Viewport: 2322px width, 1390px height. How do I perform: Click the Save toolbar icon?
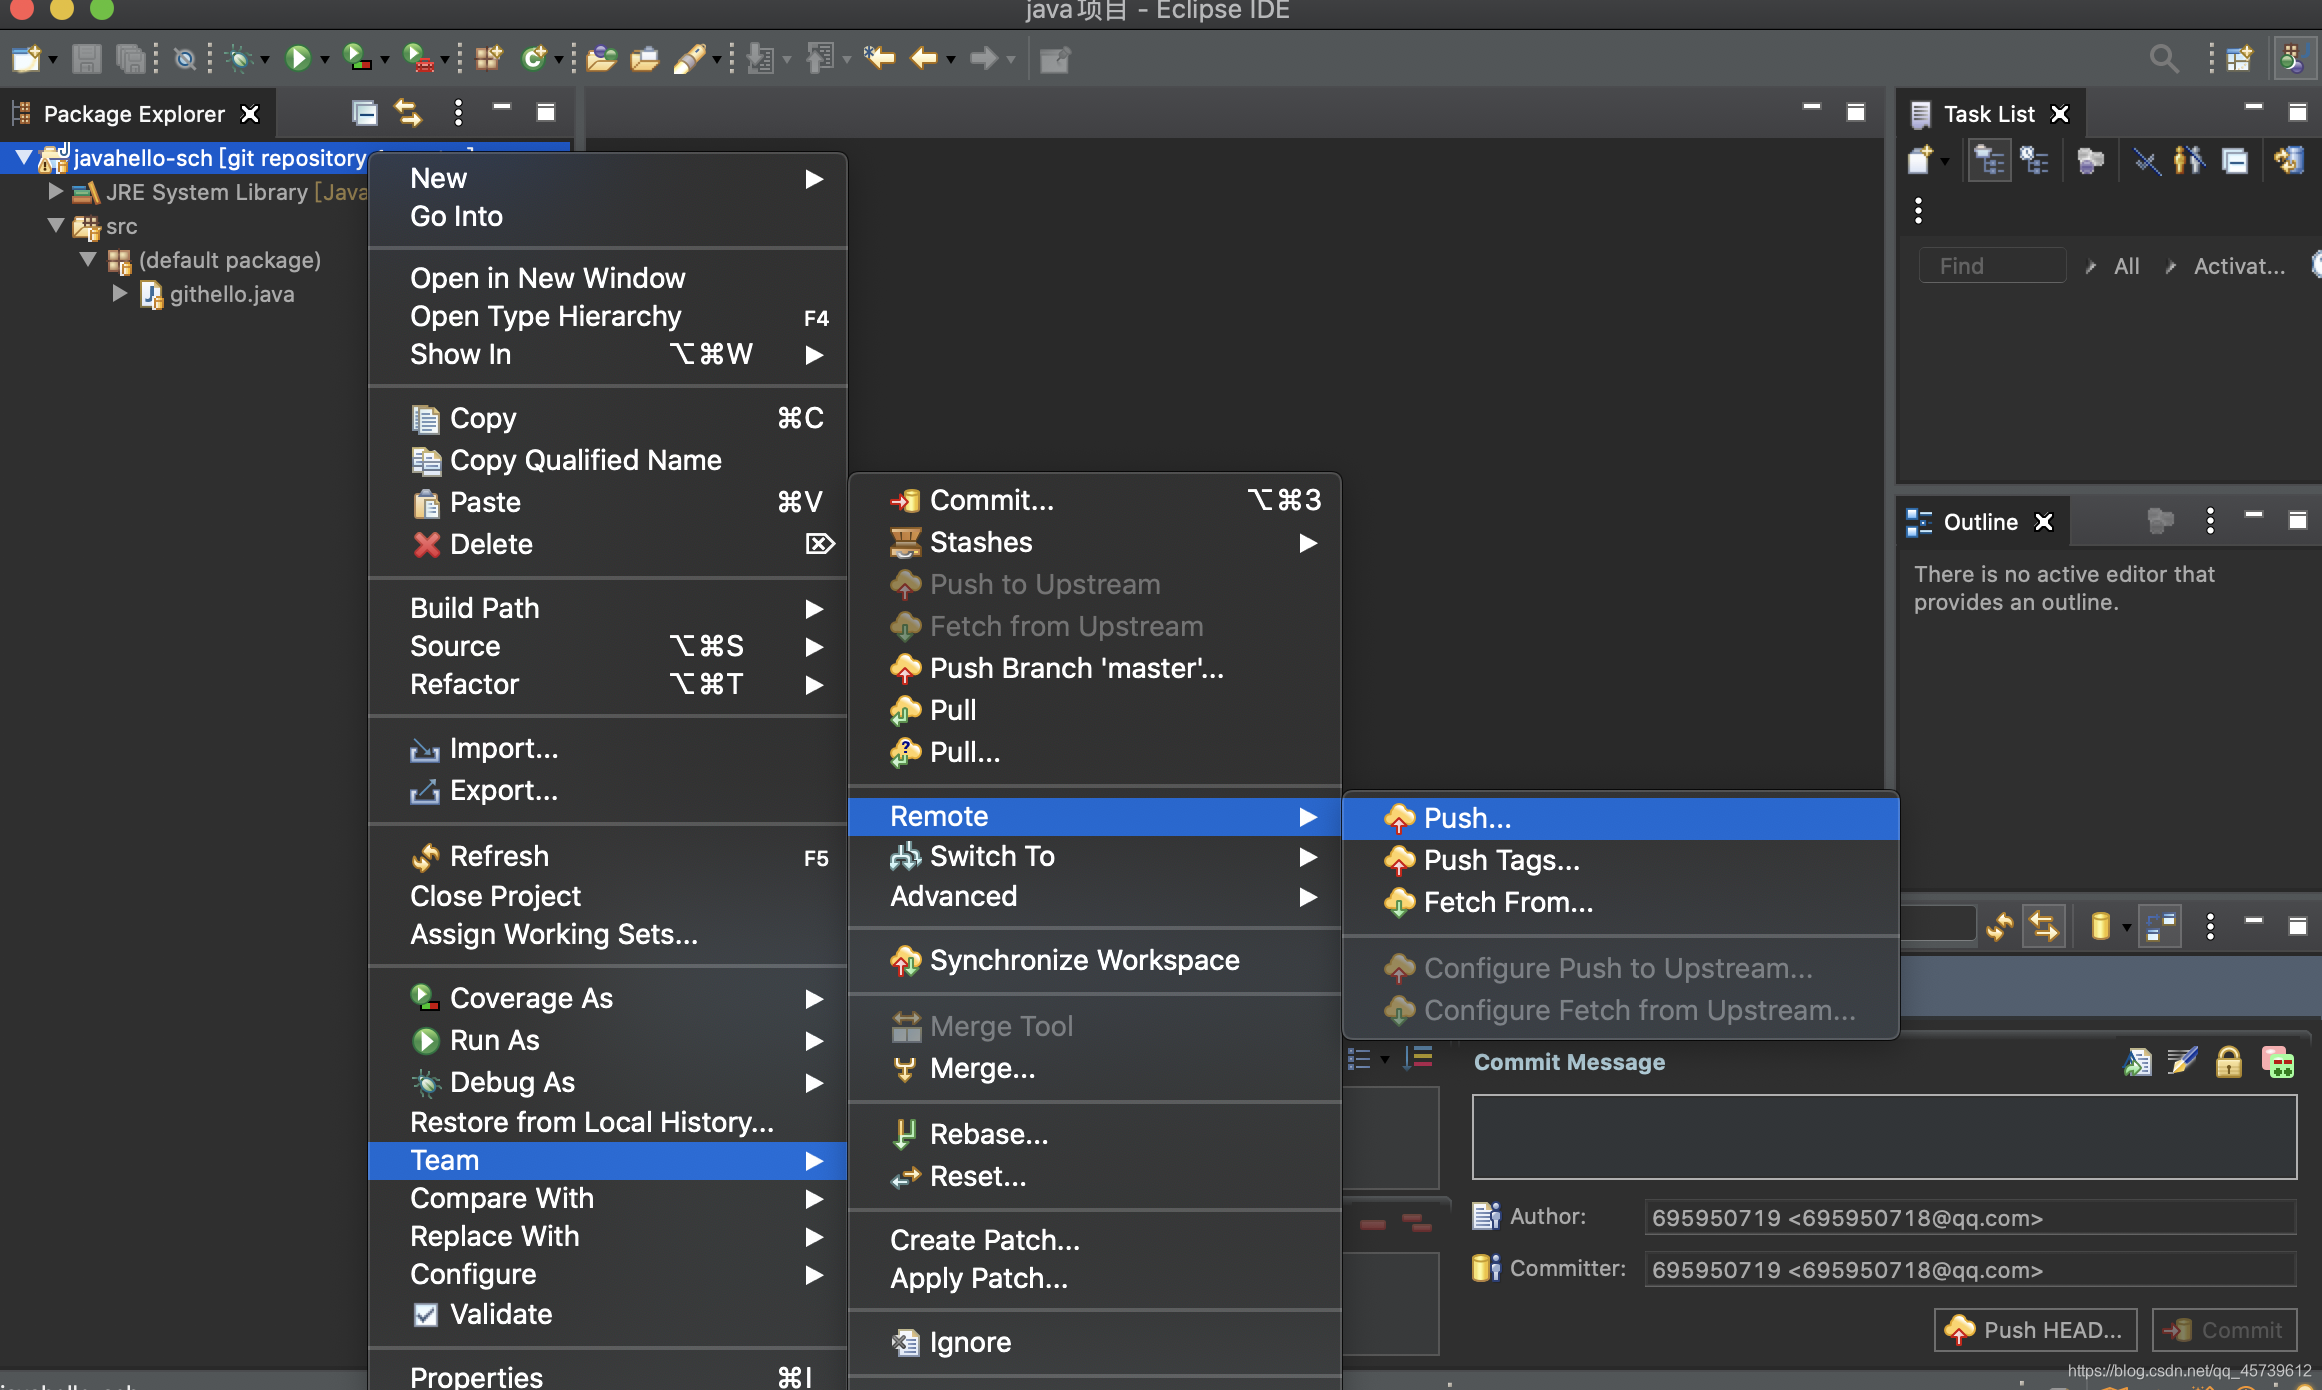tap(87, 59)
